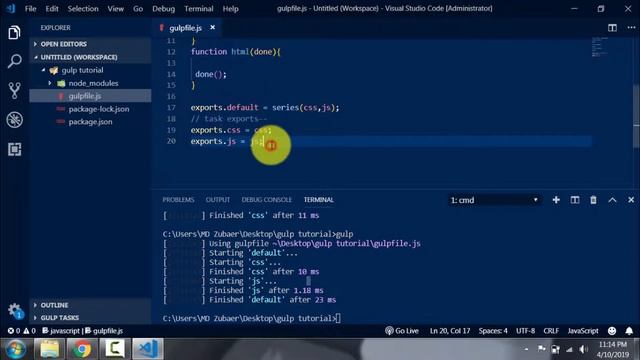Open File Explorer from the taskbar
This screenshot has height=360, width=640.
[49, 349]
